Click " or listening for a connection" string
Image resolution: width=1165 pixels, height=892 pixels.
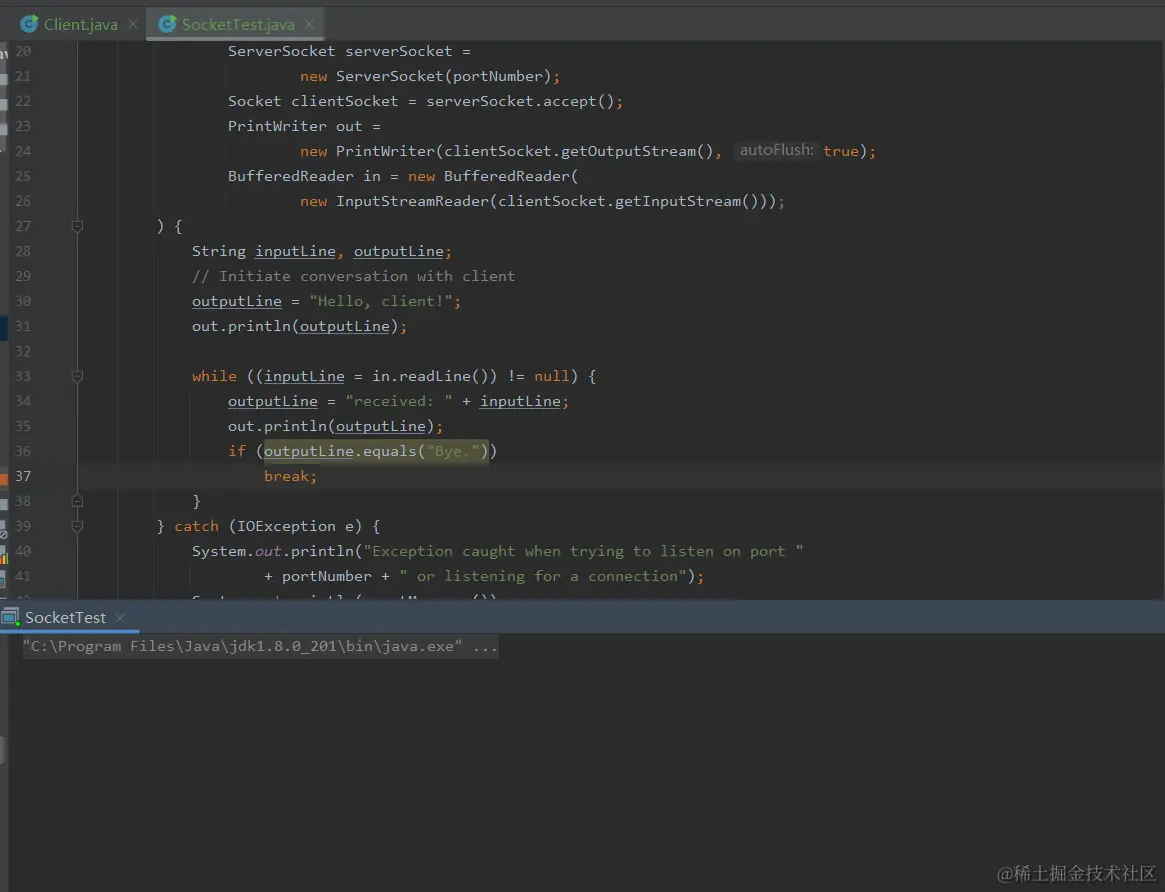point(543,576)
